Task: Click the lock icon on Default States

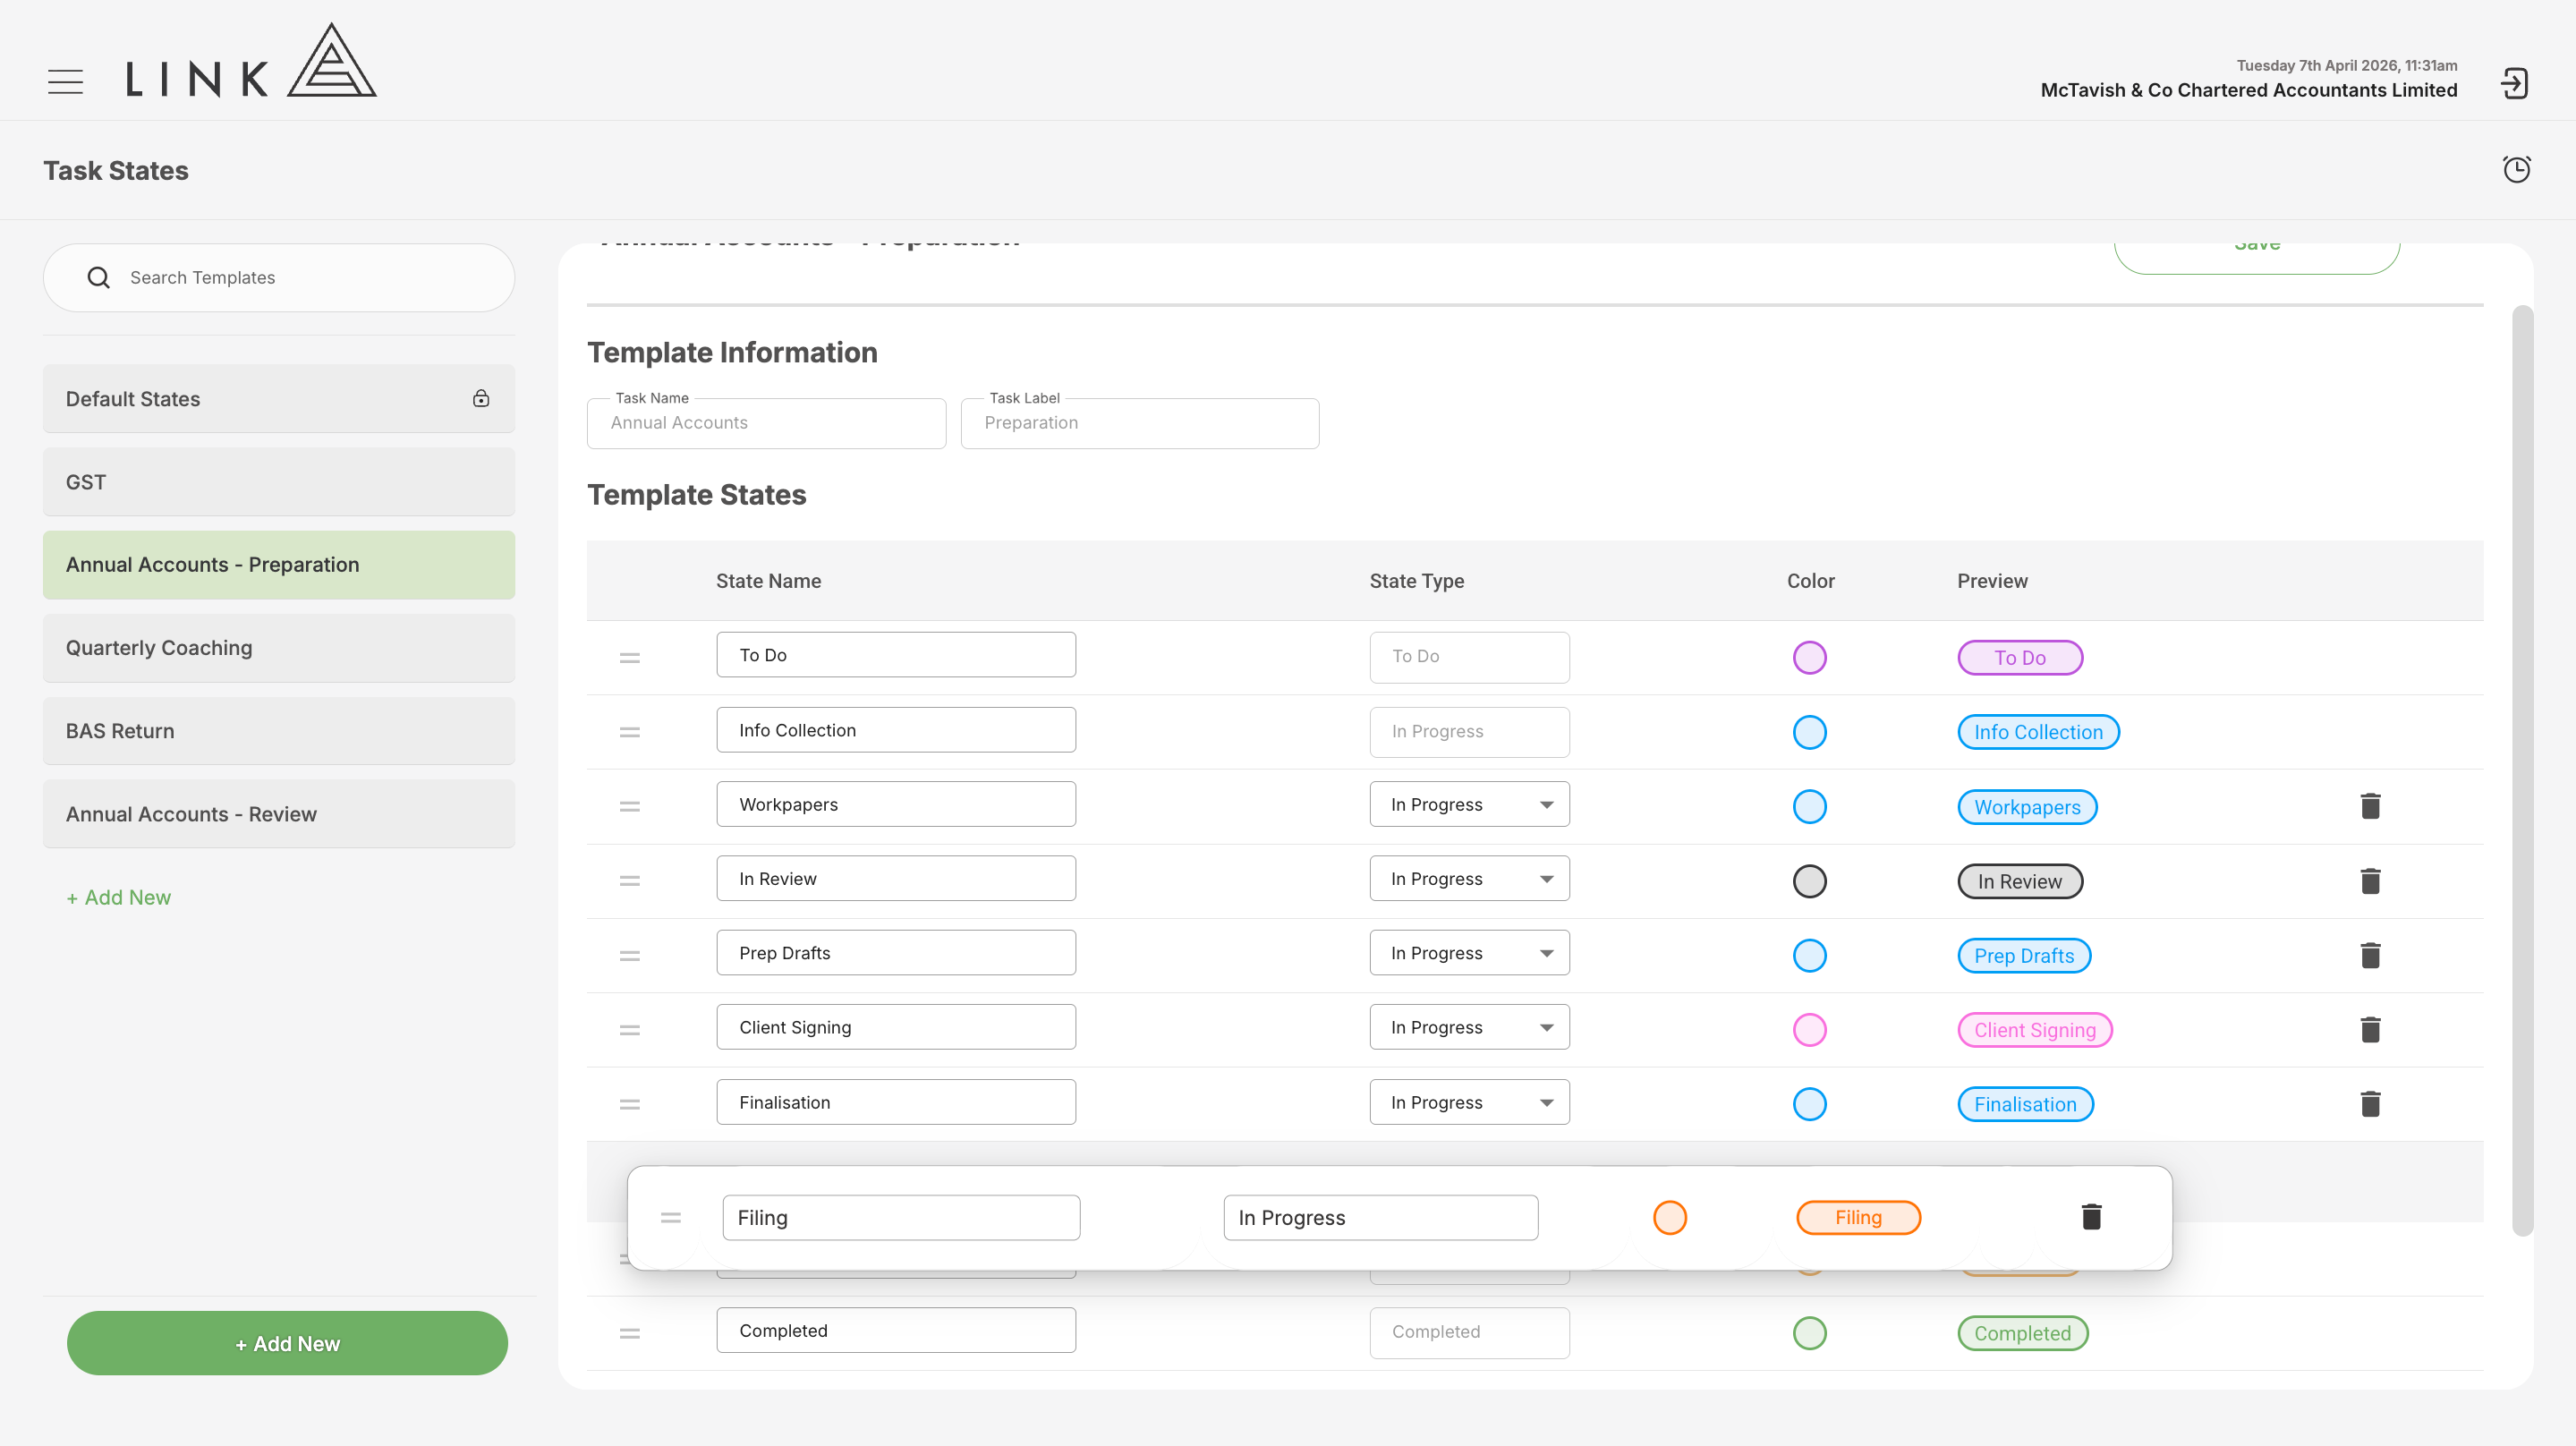Action: pos(481,398)
